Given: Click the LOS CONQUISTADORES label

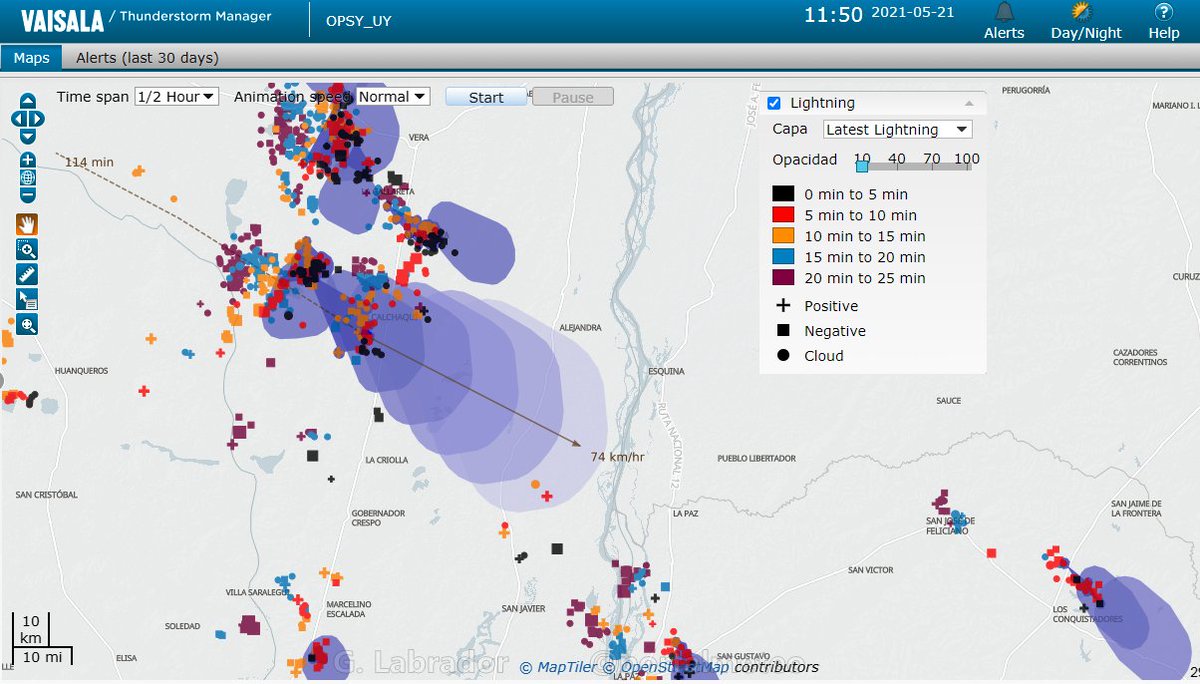Looking at the screenshot, I should (x=1088, y=613).
